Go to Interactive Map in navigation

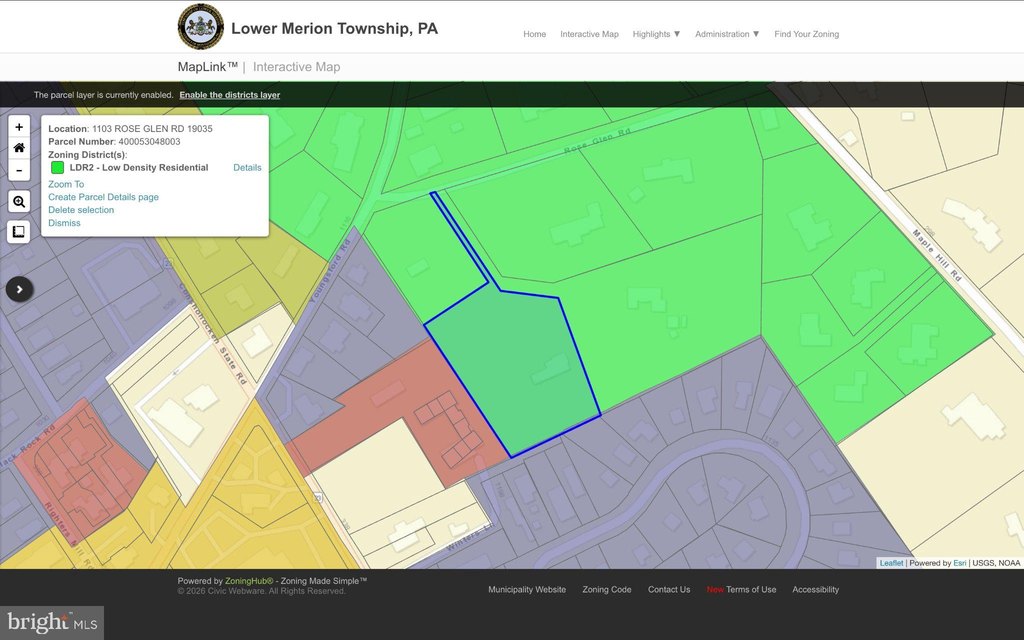tap(589, 34)
